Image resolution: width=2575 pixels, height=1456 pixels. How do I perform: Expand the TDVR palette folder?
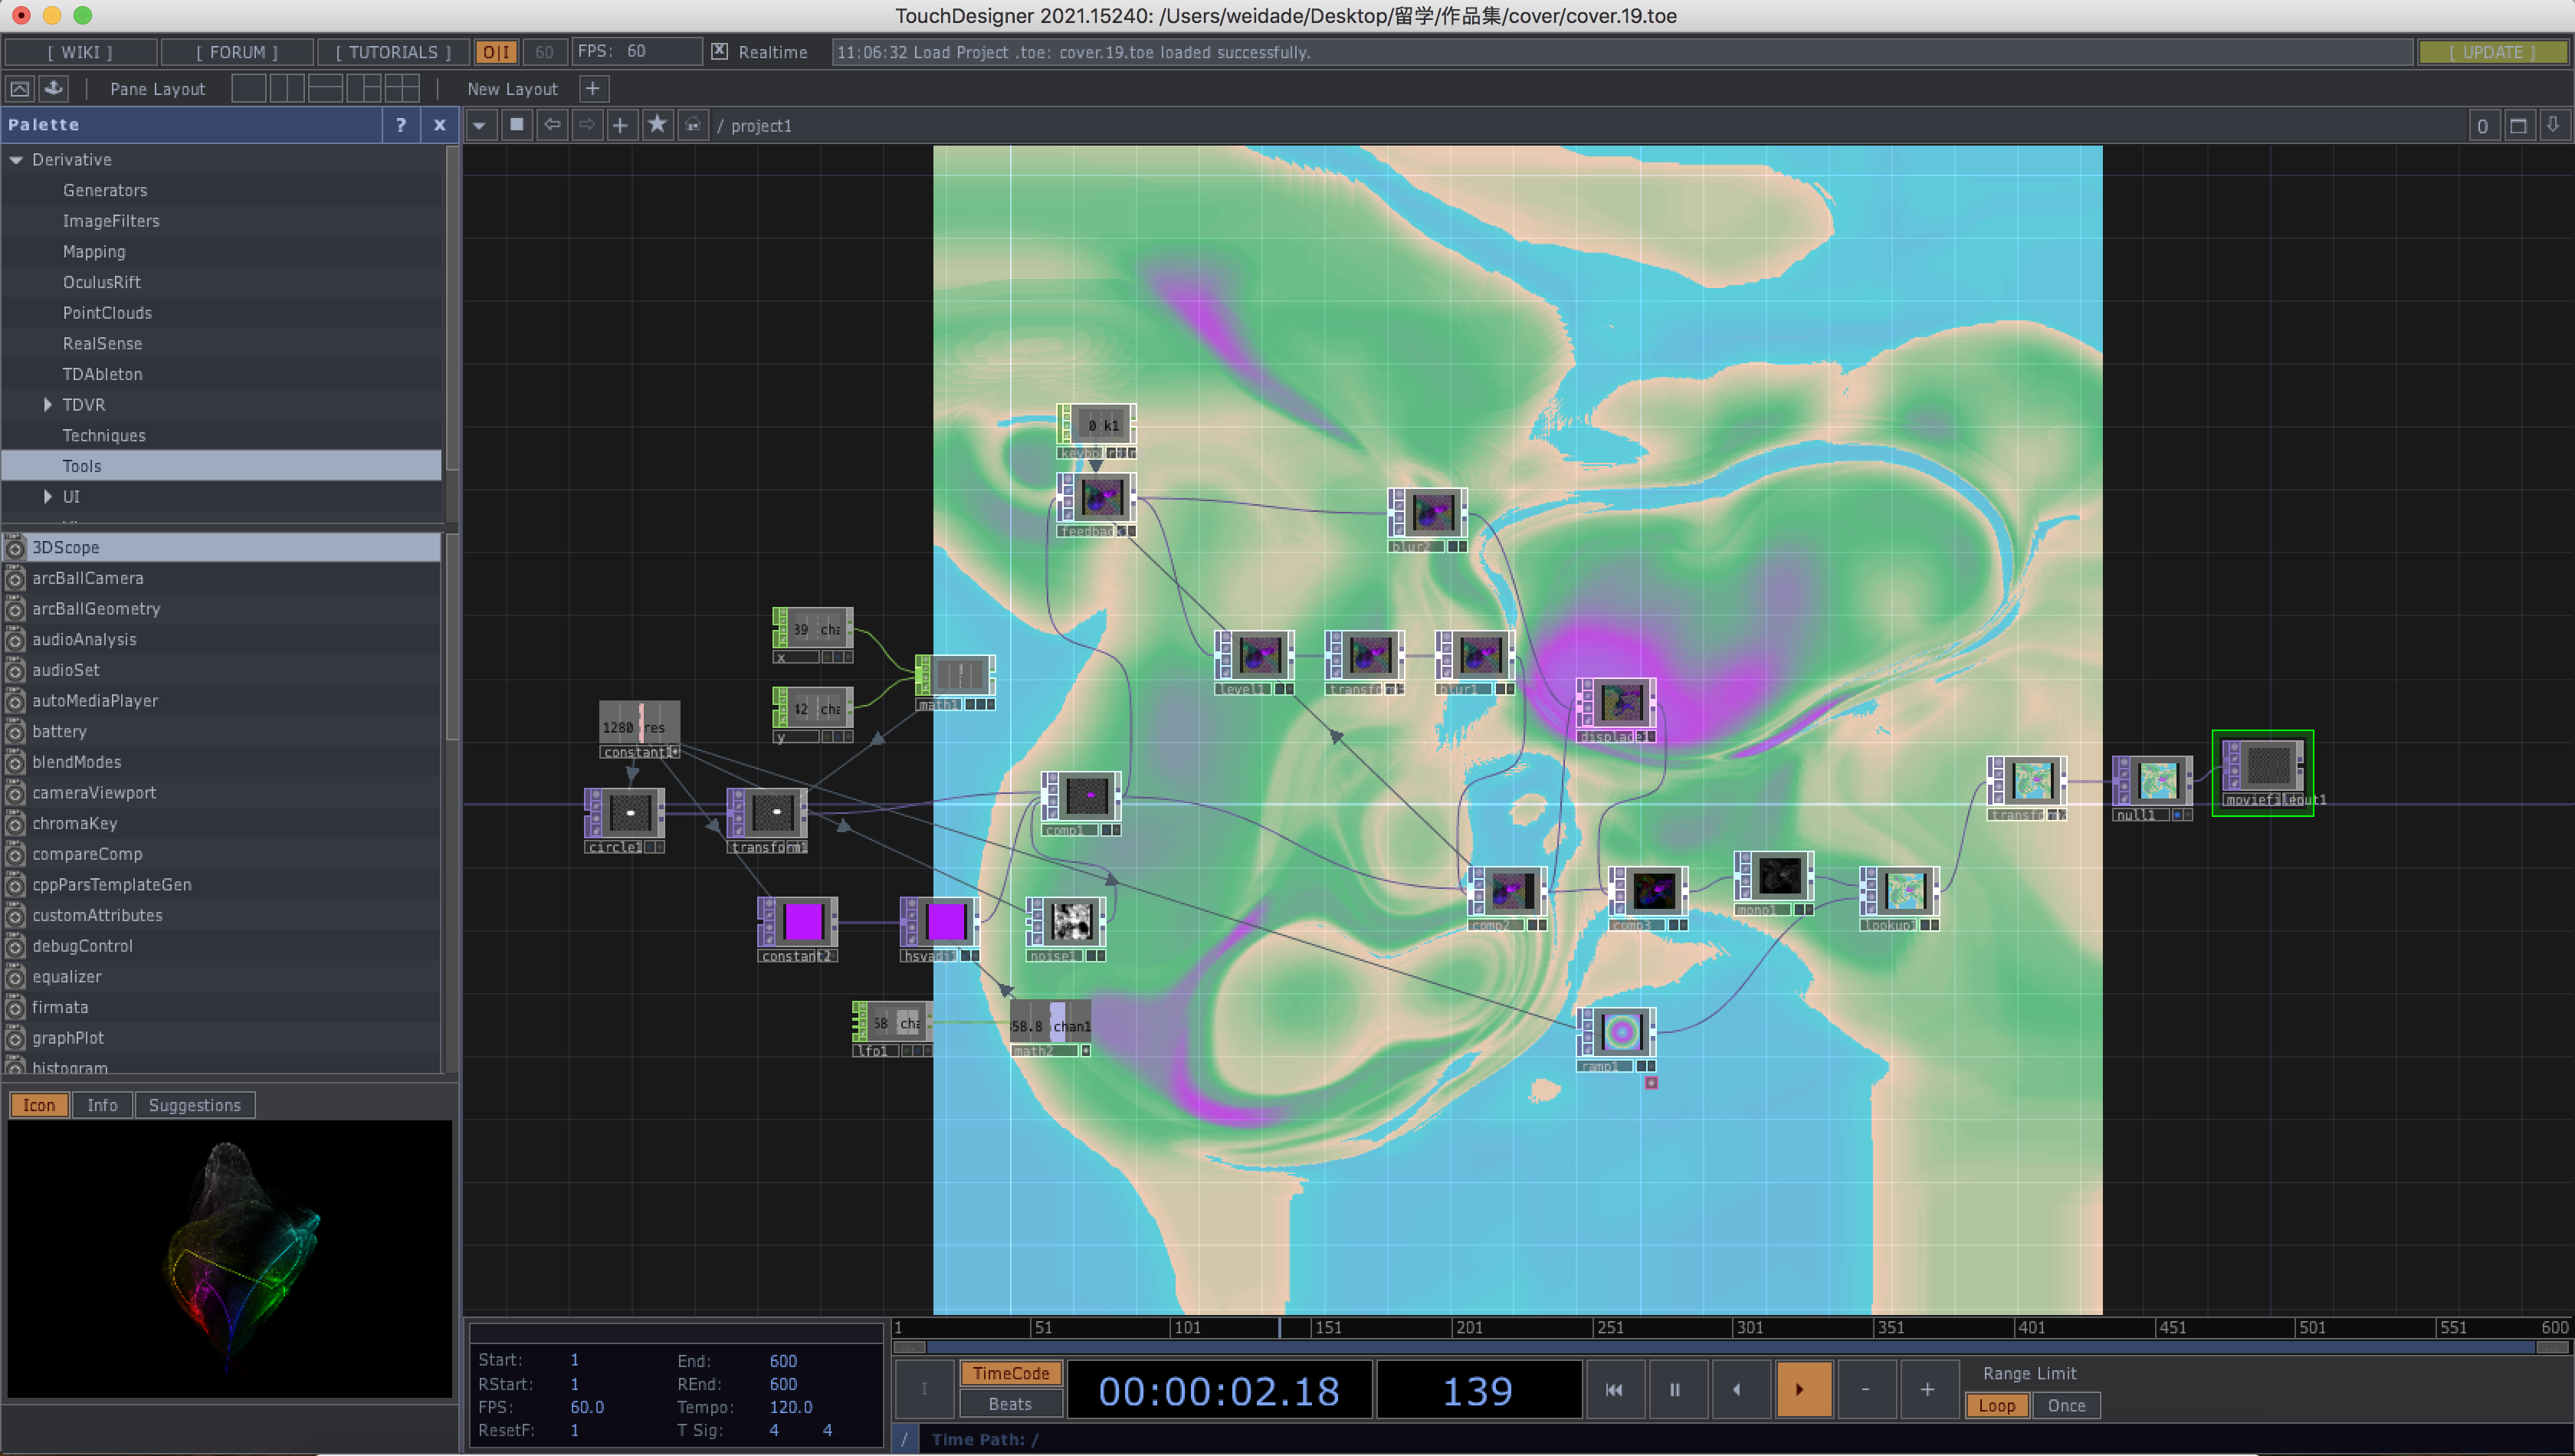(48, 405)
